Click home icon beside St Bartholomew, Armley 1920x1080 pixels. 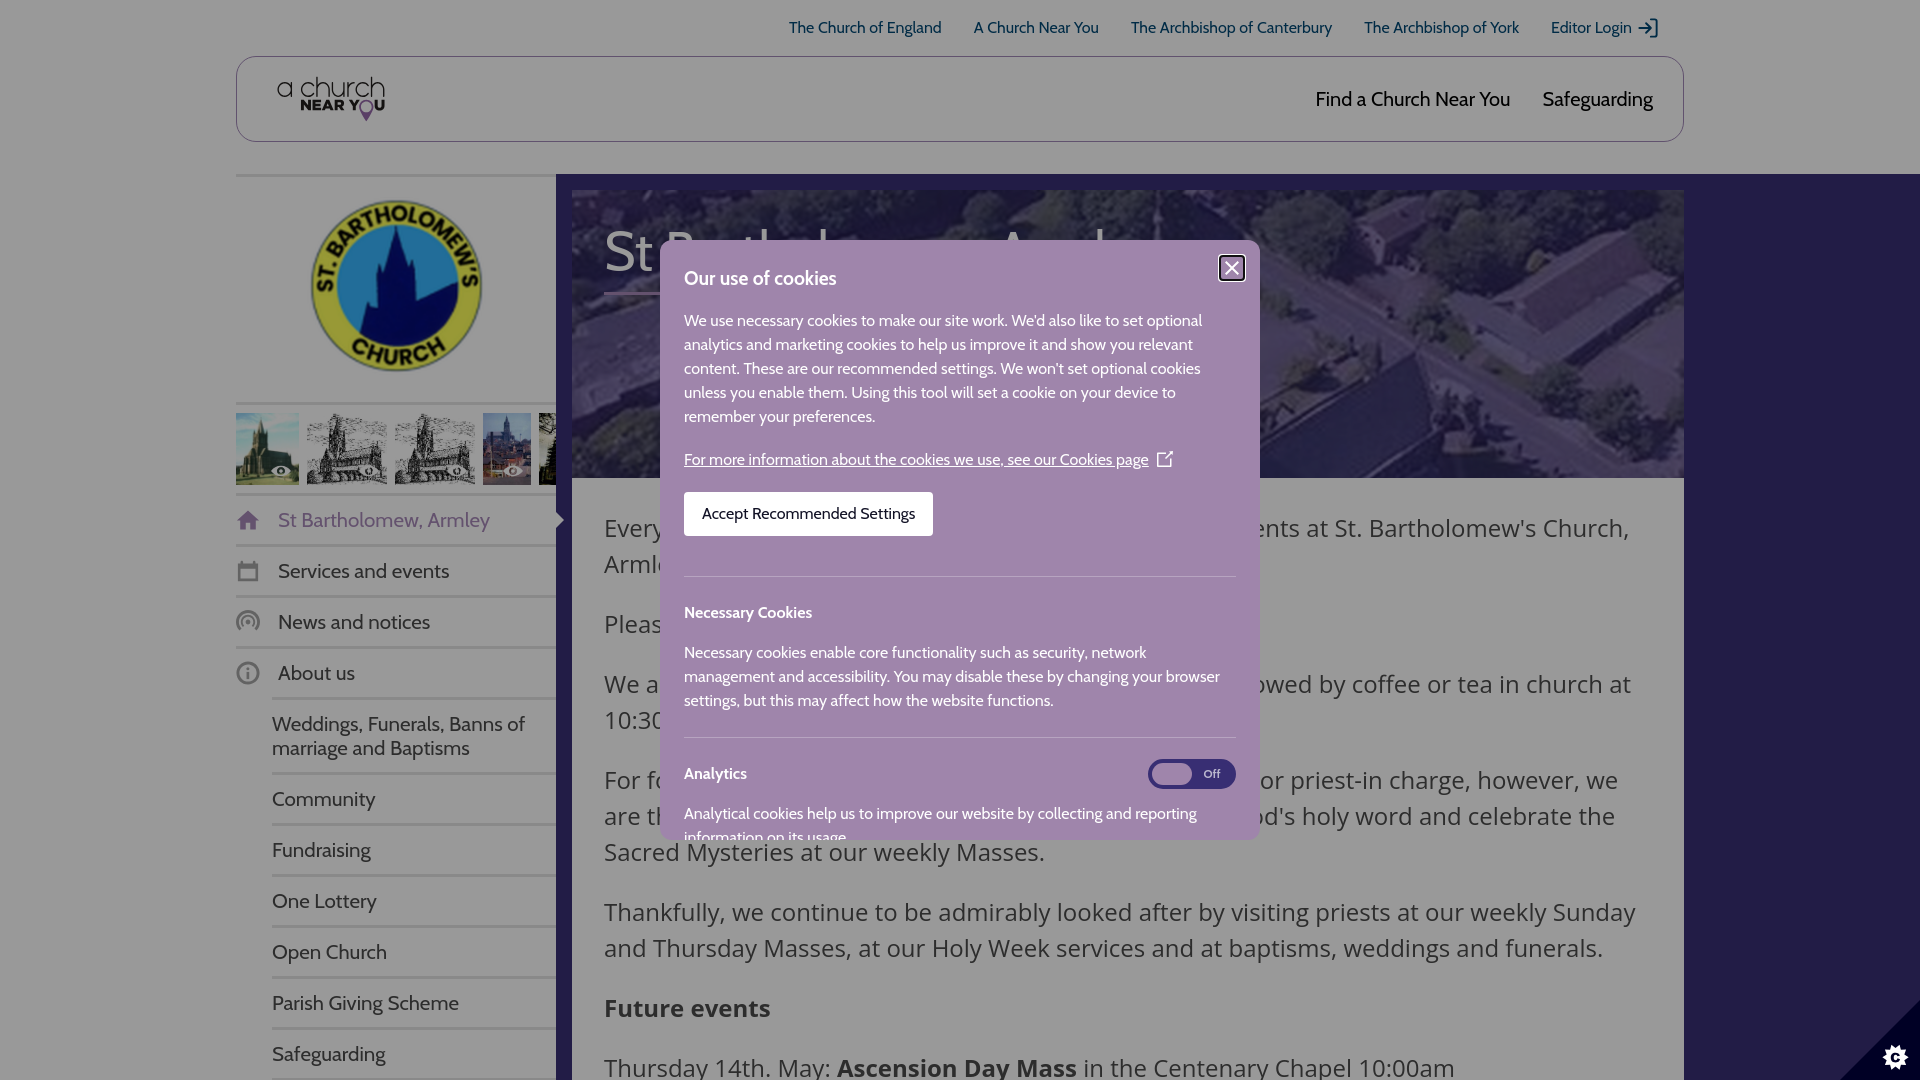(248, 520)
